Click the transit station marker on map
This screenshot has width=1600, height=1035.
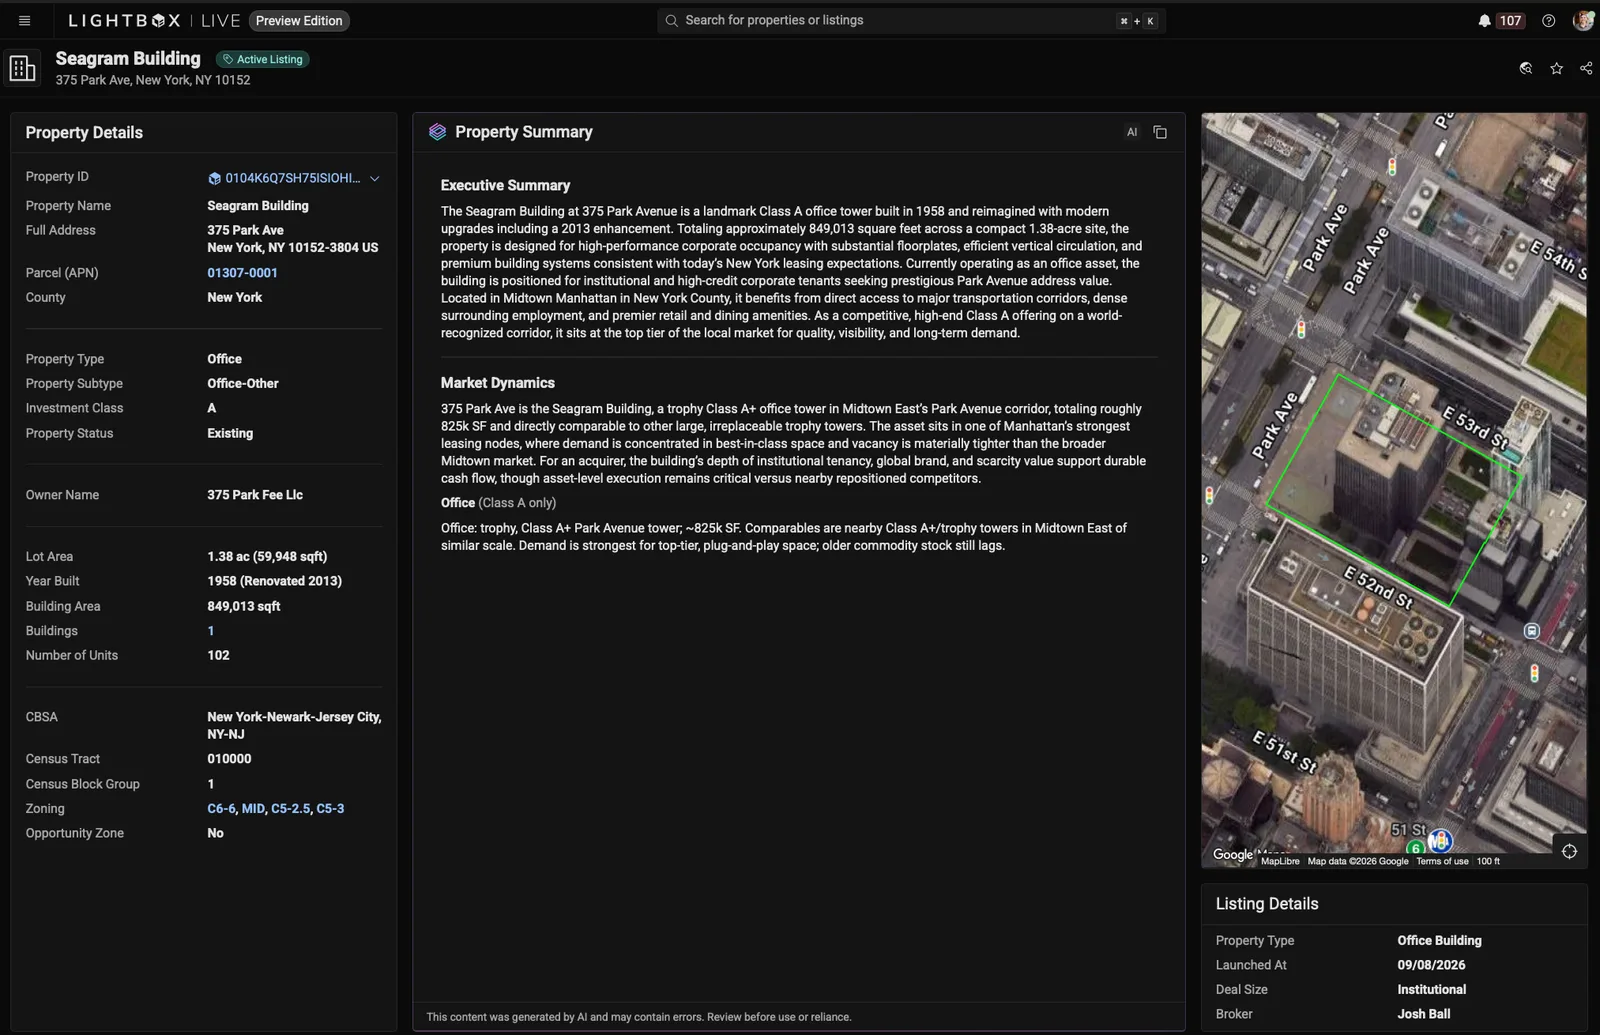tap(1531, 631)
